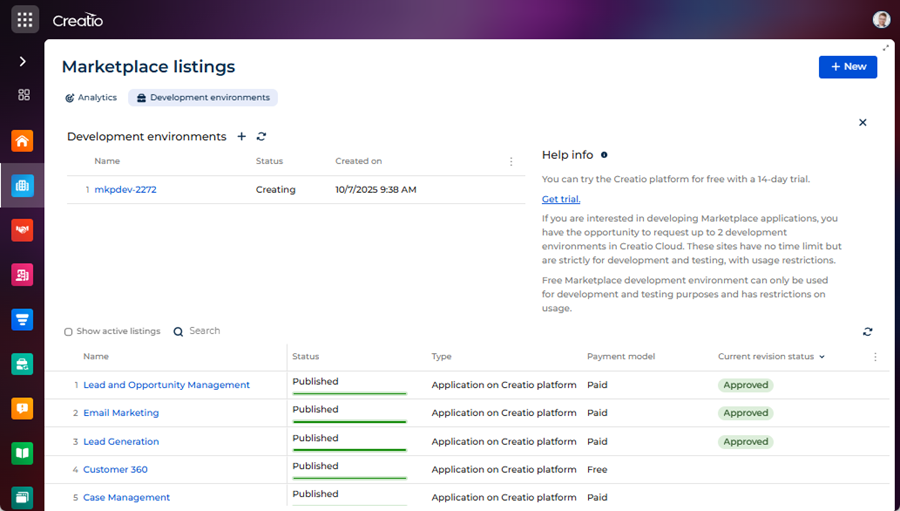Select the Development environments tab

(203, 98)
